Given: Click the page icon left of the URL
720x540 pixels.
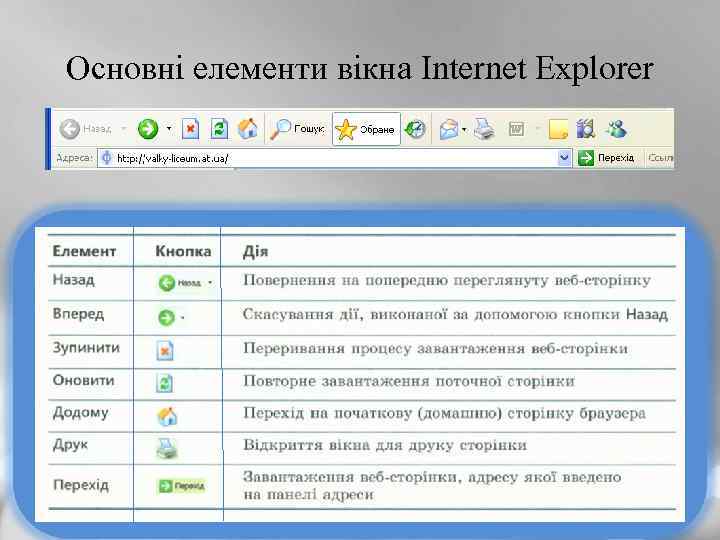Looking at the screenshot, I should [107, 158].
